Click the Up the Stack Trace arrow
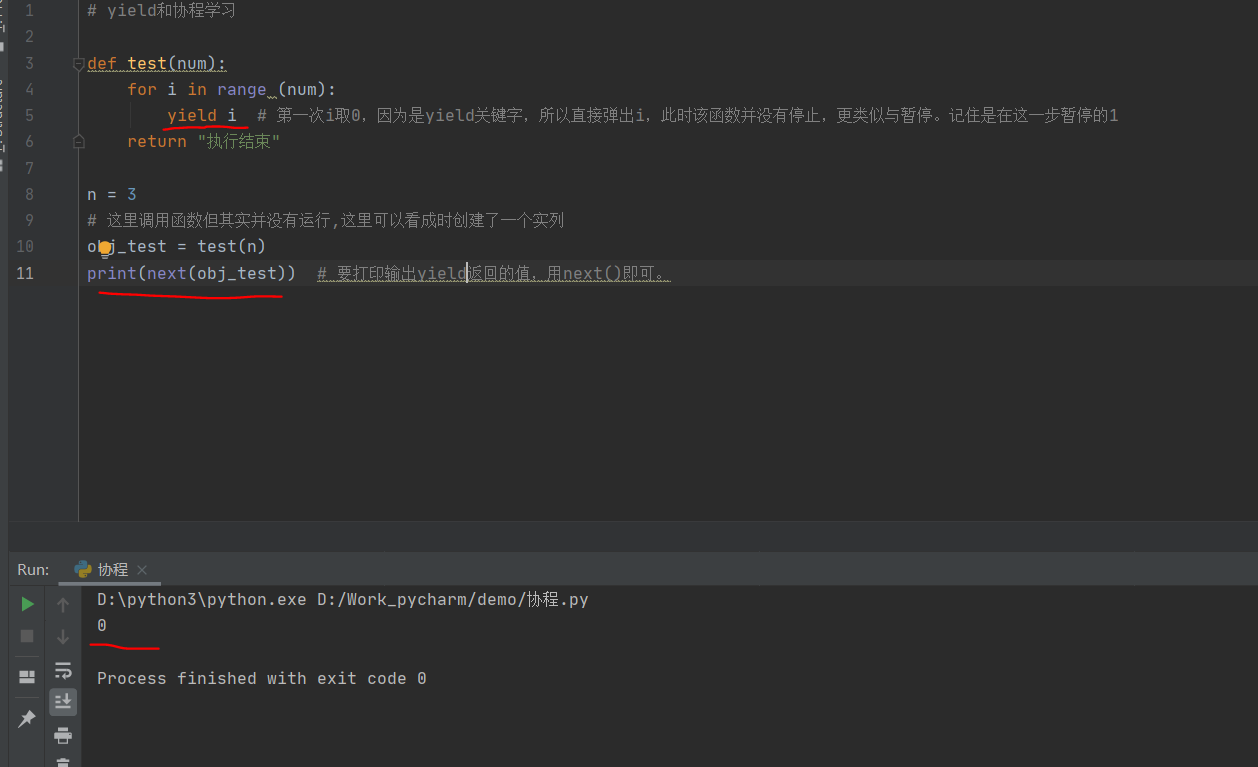Image resolution: width=1258 pixels, height=767 pixels. 63,604
